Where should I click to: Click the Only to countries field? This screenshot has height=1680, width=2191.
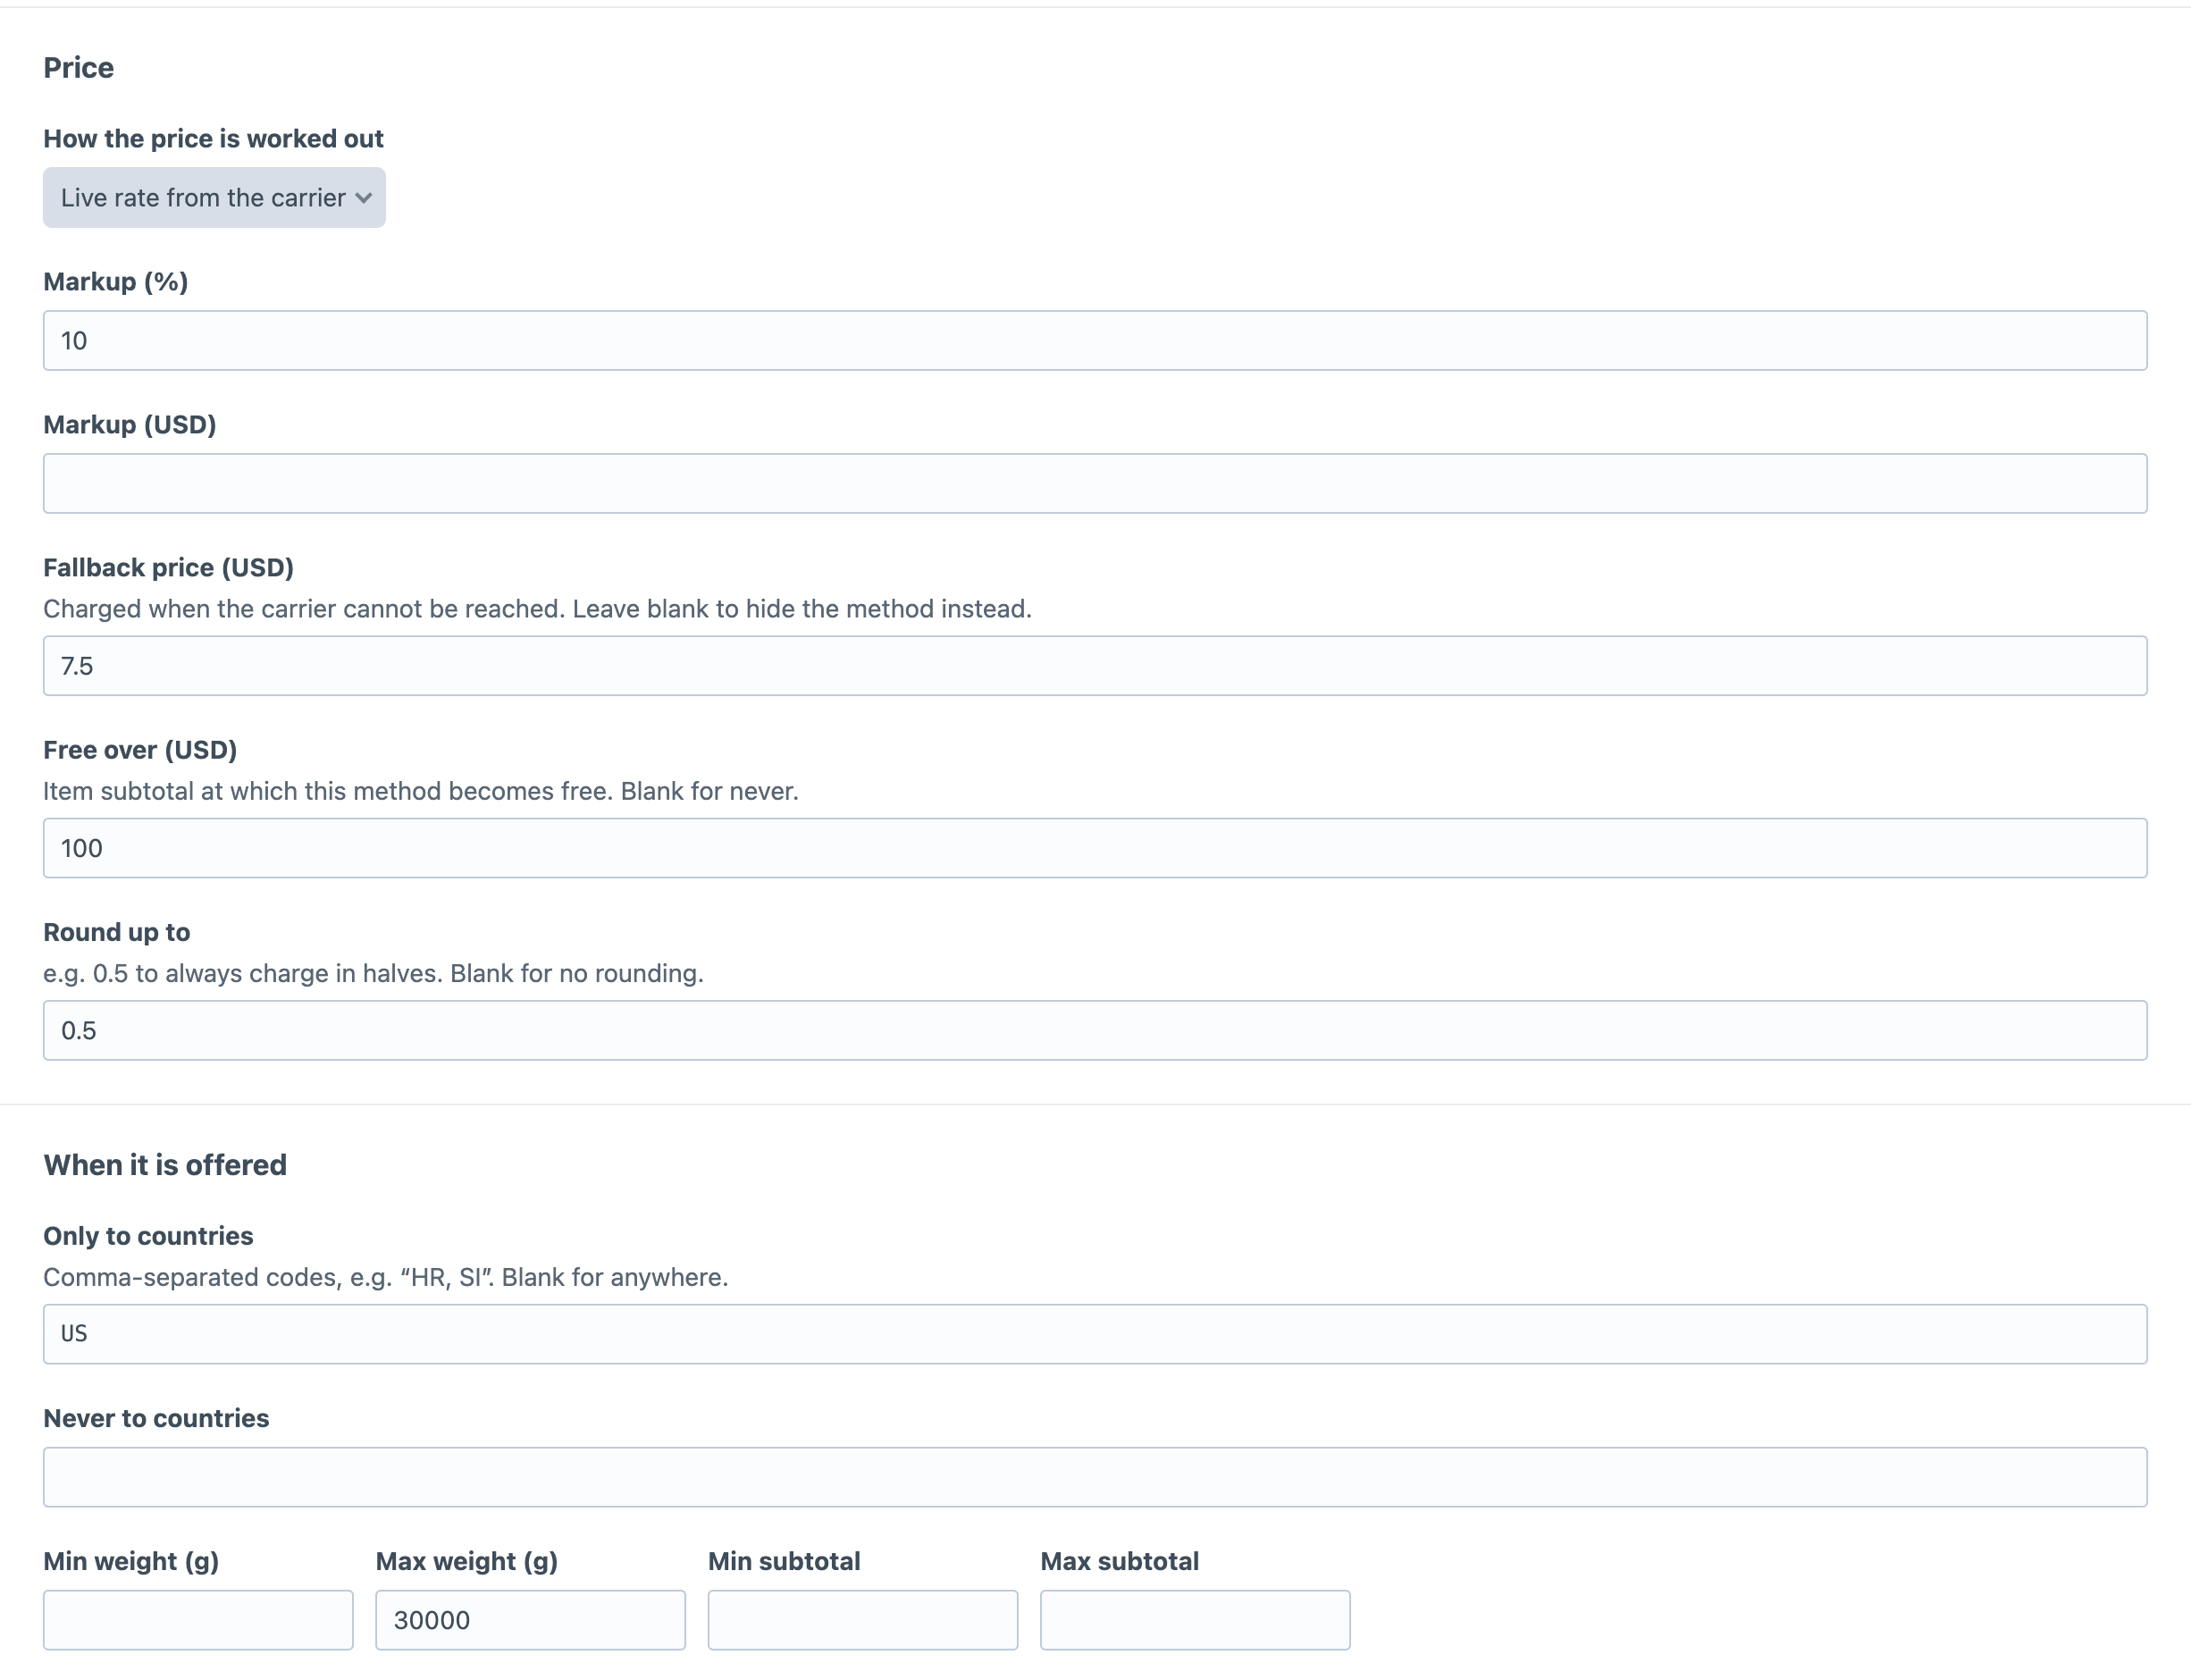tap(1095, 1334)
